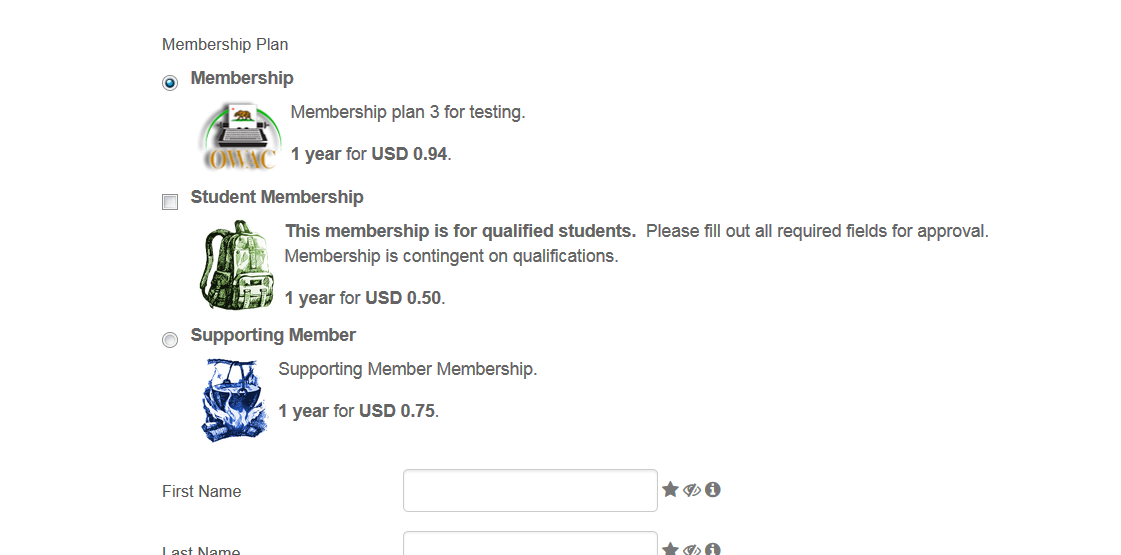Click the USD 0.94 price text

(409, 154)
